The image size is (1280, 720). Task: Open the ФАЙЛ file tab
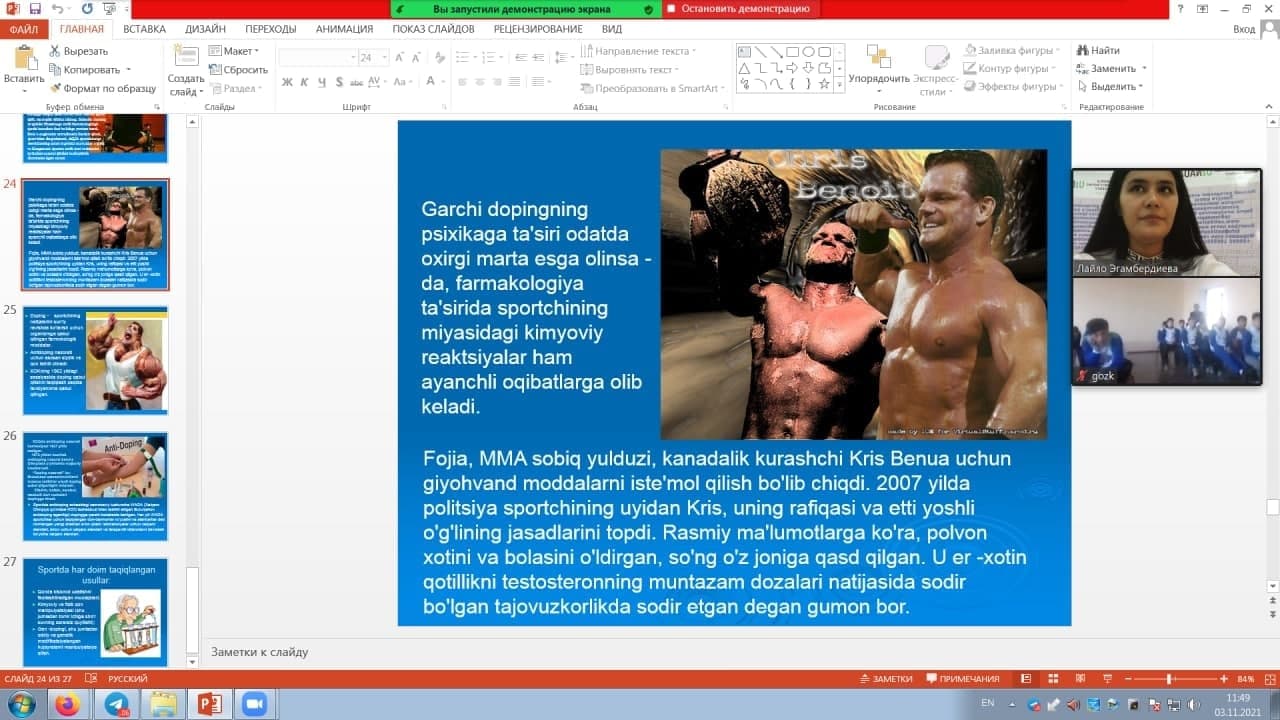pyautogui.click(x=23, y=29)
